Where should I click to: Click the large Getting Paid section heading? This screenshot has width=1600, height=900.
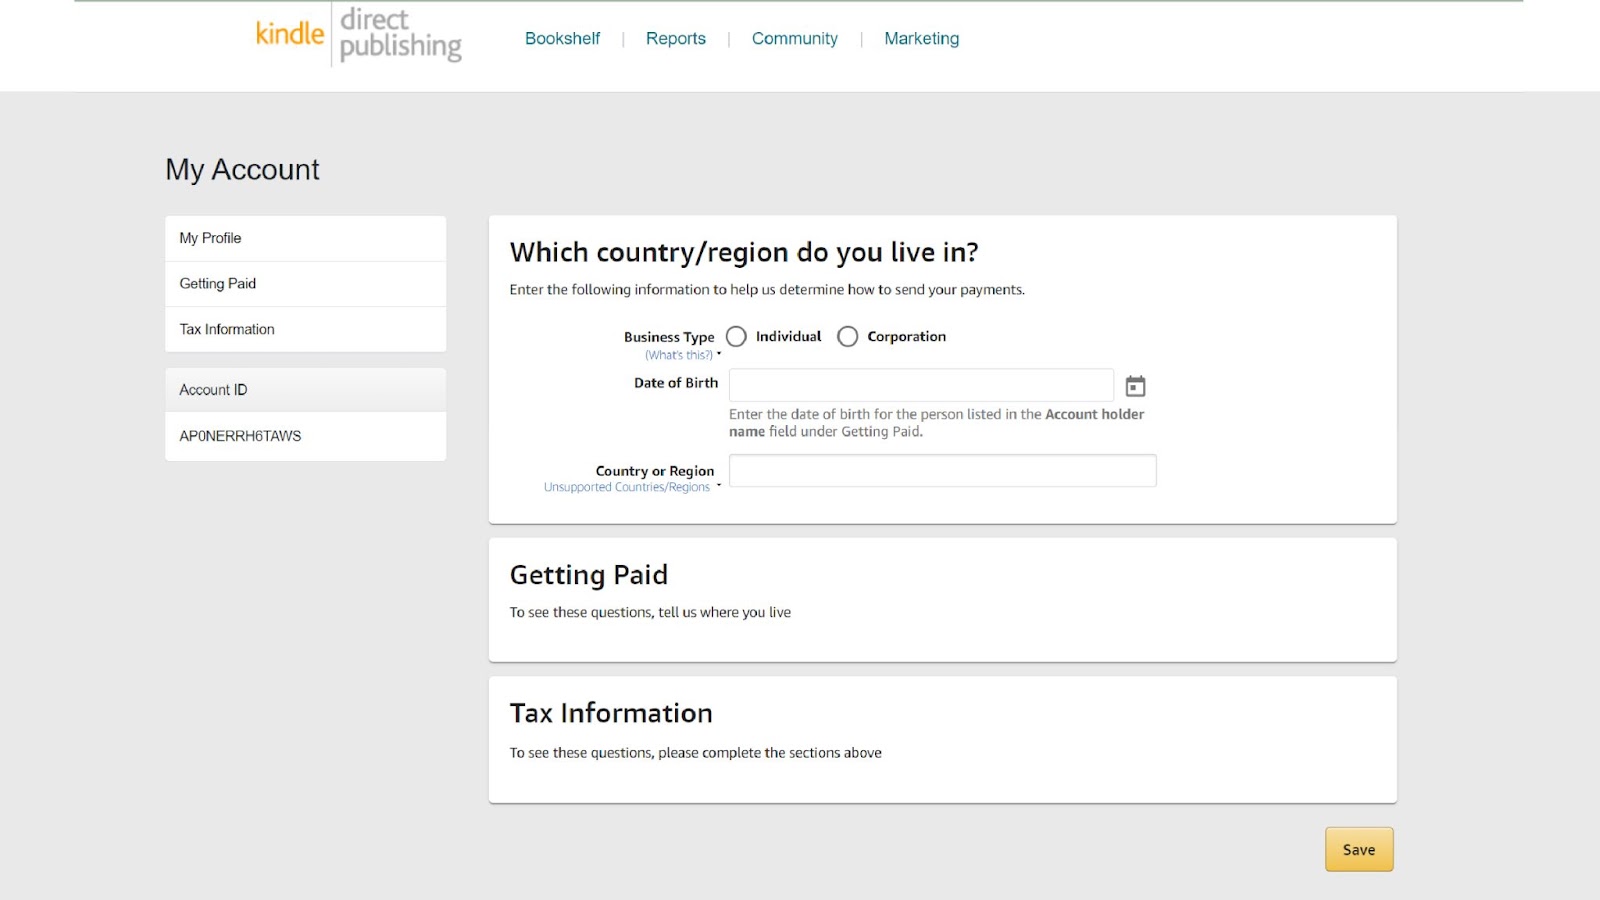click(588, 575)
